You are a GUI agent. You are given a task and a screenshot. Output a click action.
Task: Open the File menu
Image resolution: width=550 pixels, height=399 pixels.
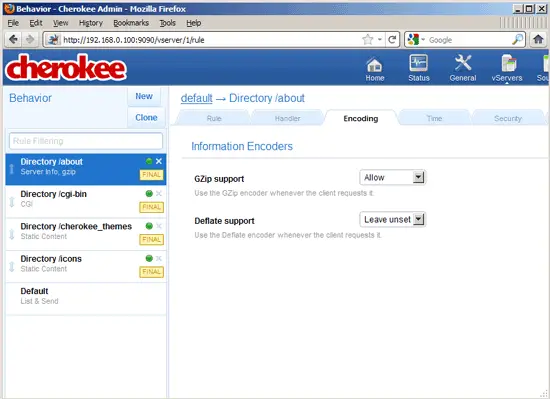pyautogui.click(x=13, y=23)
